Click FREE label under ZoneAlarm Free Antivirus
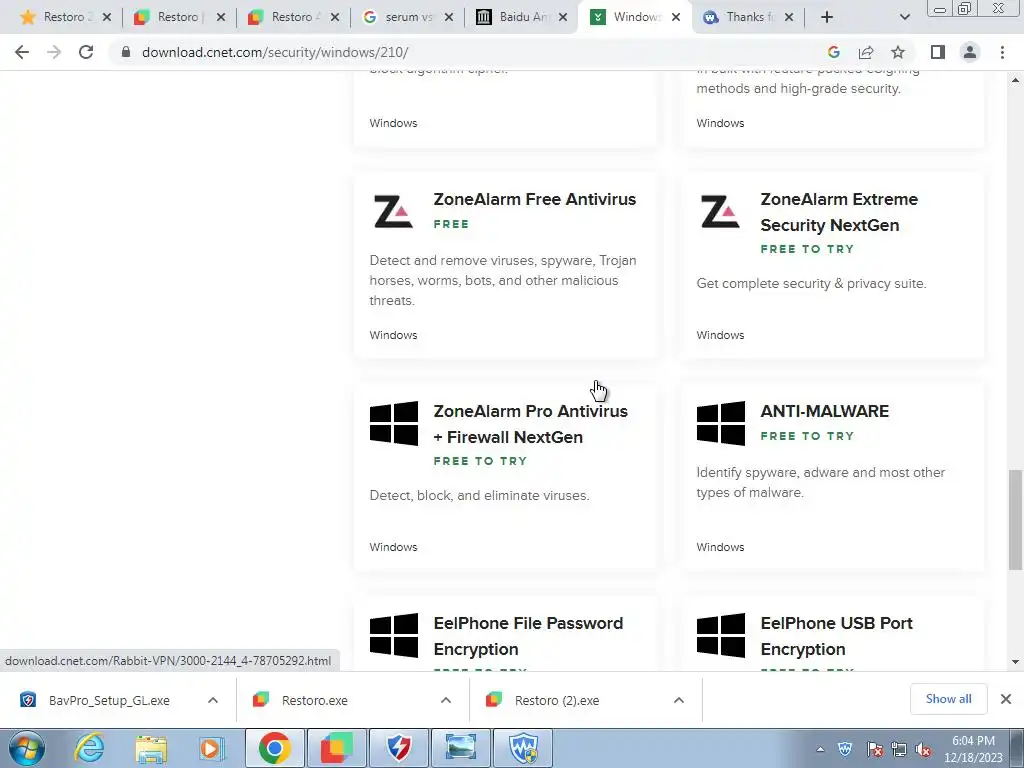The image size is (1024, 768). pos(451,224)
